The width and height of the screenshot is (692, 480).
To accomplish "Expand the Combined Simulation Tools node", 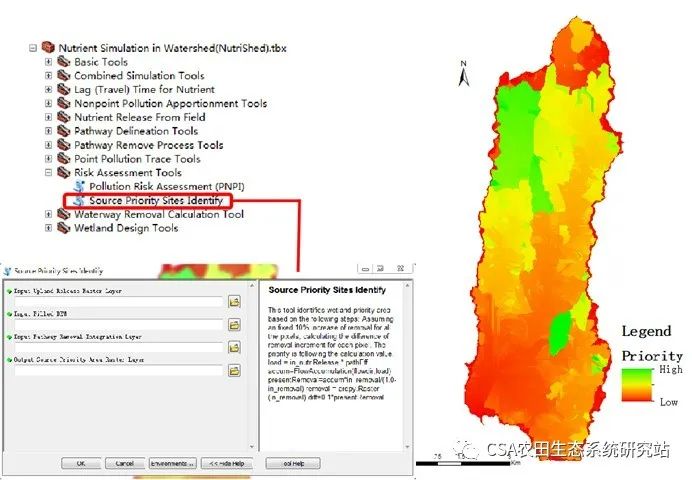I will click(49, 76).
